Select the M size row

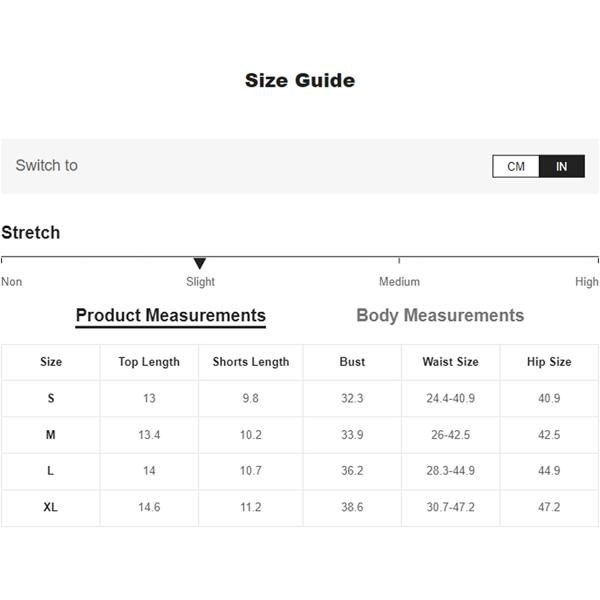click(x=300, y=435)
